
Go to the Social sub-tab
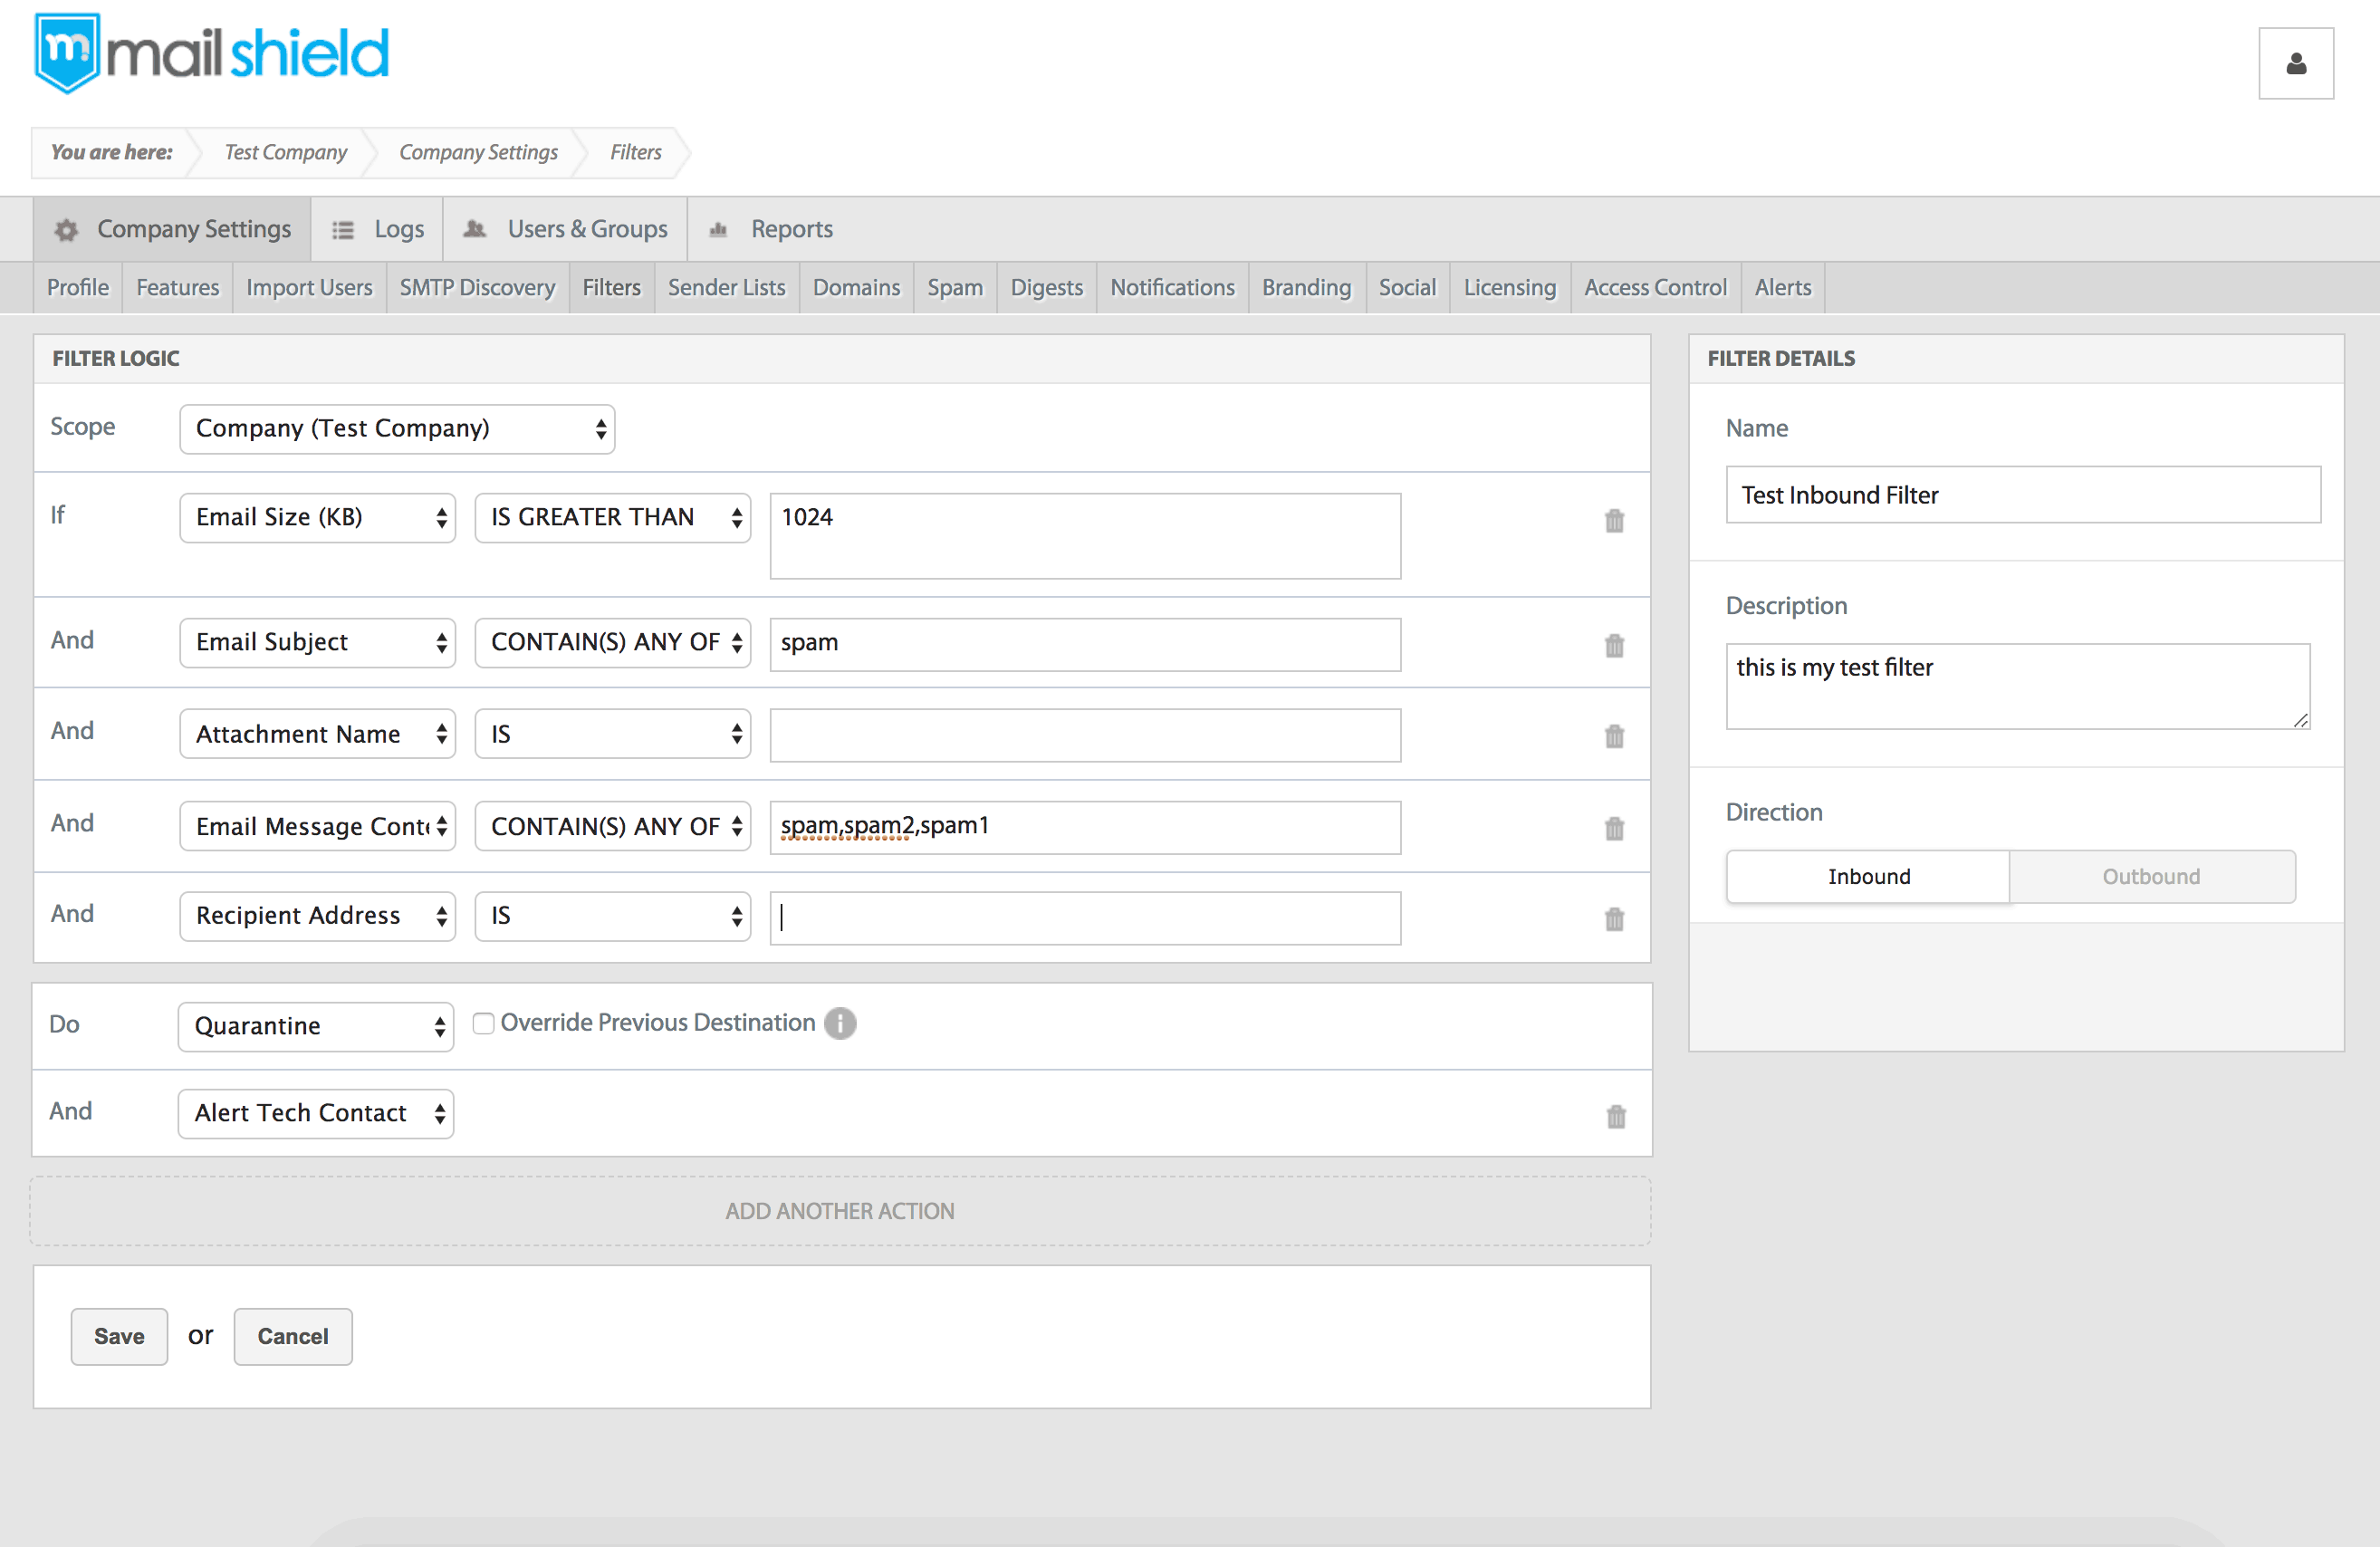pyautogui.click(x=1407, y=287)
